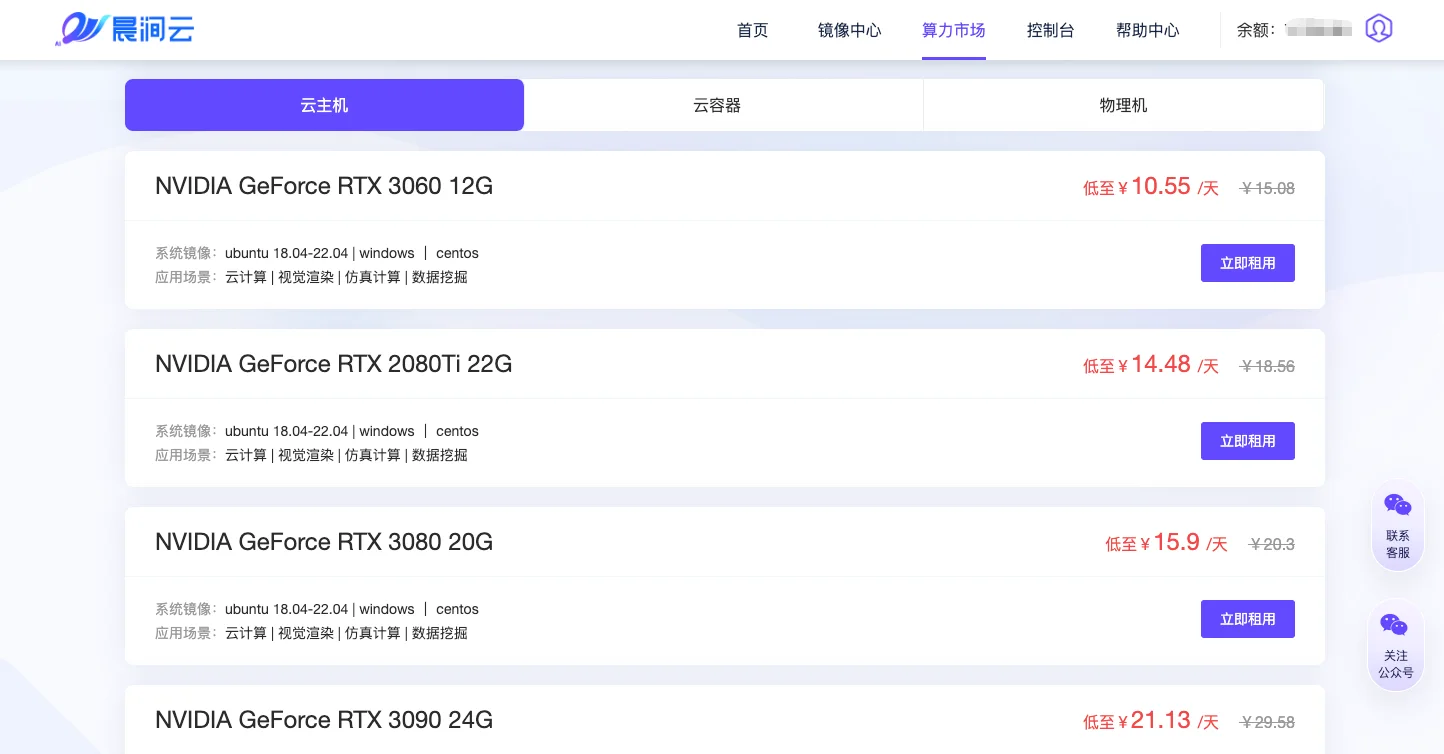Click the struck-through ¥15.08 price

[x=1267, y=188]
